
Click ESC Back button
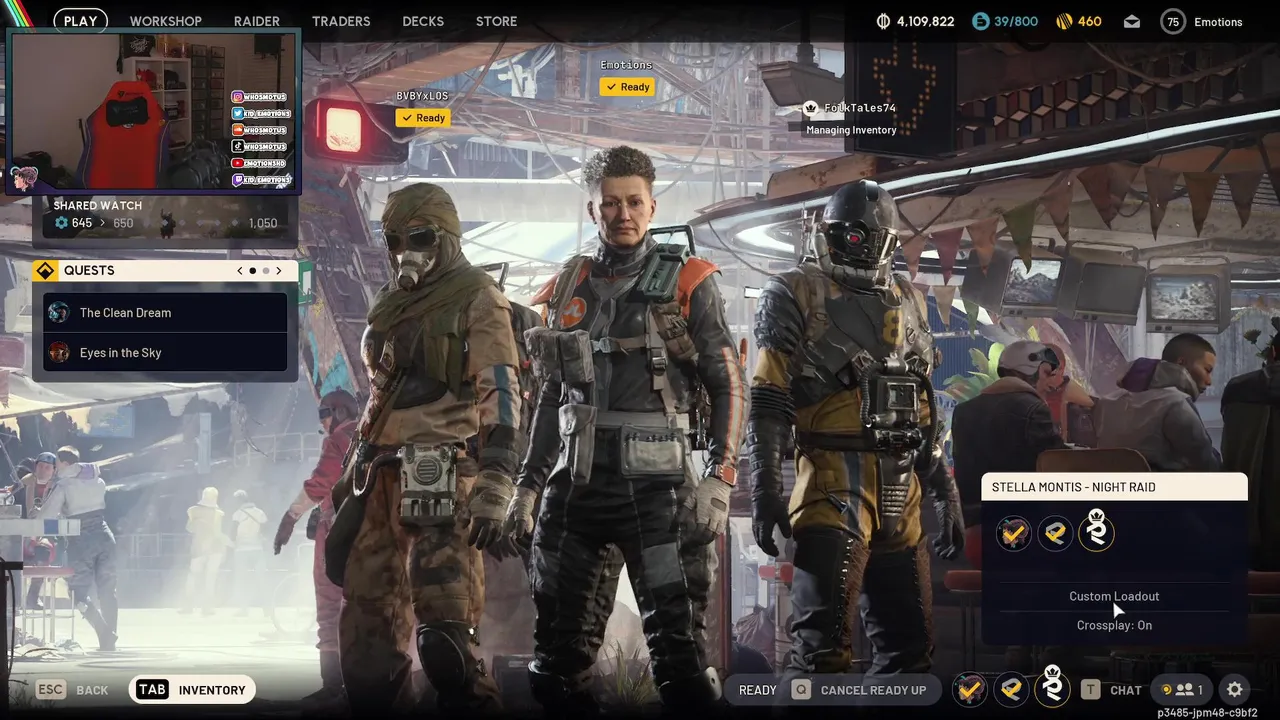tap(73, 690)
